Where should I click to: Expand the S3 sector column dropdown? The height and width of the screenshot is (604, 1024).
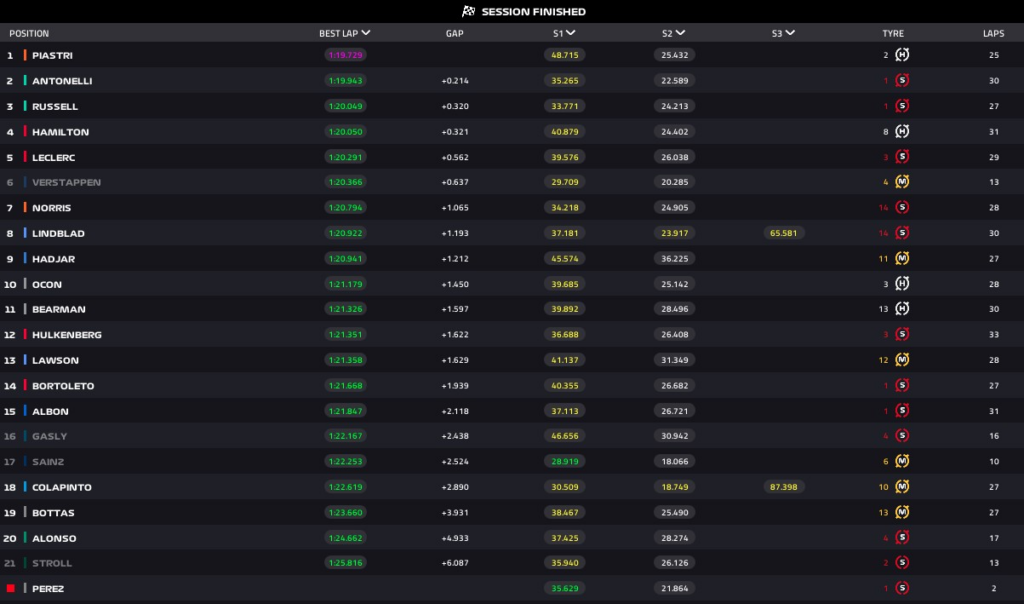(791, 33)
